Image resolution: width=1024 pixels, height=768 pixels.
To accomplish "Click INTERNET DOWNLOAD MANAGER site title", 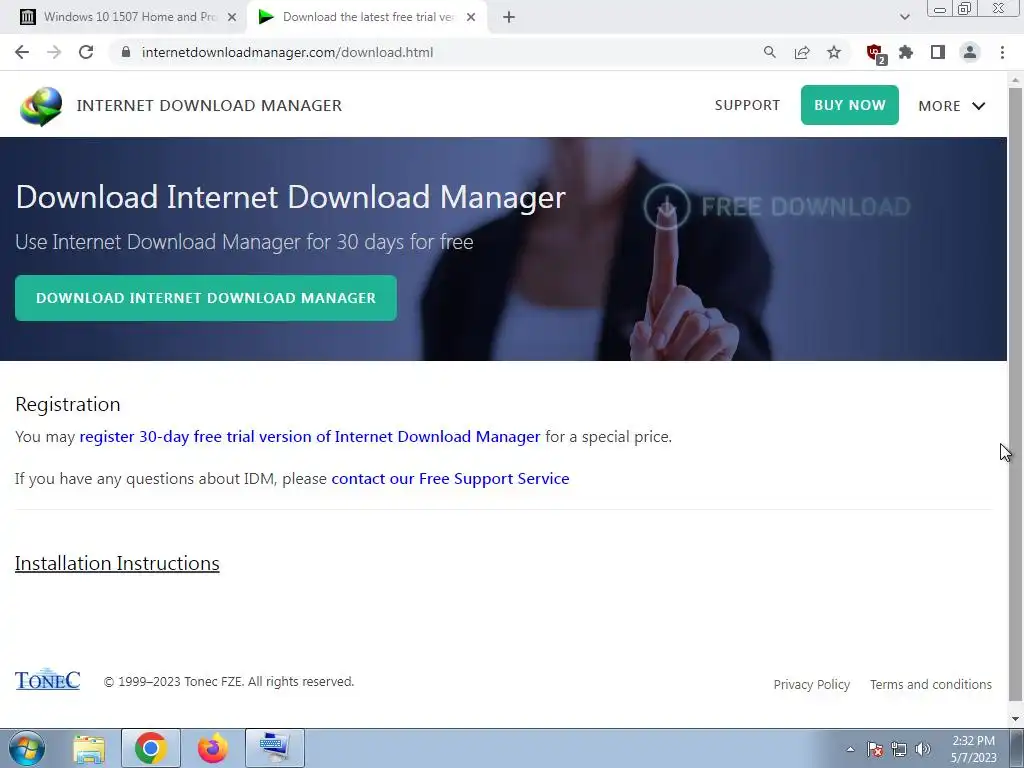I will (209, 106).
